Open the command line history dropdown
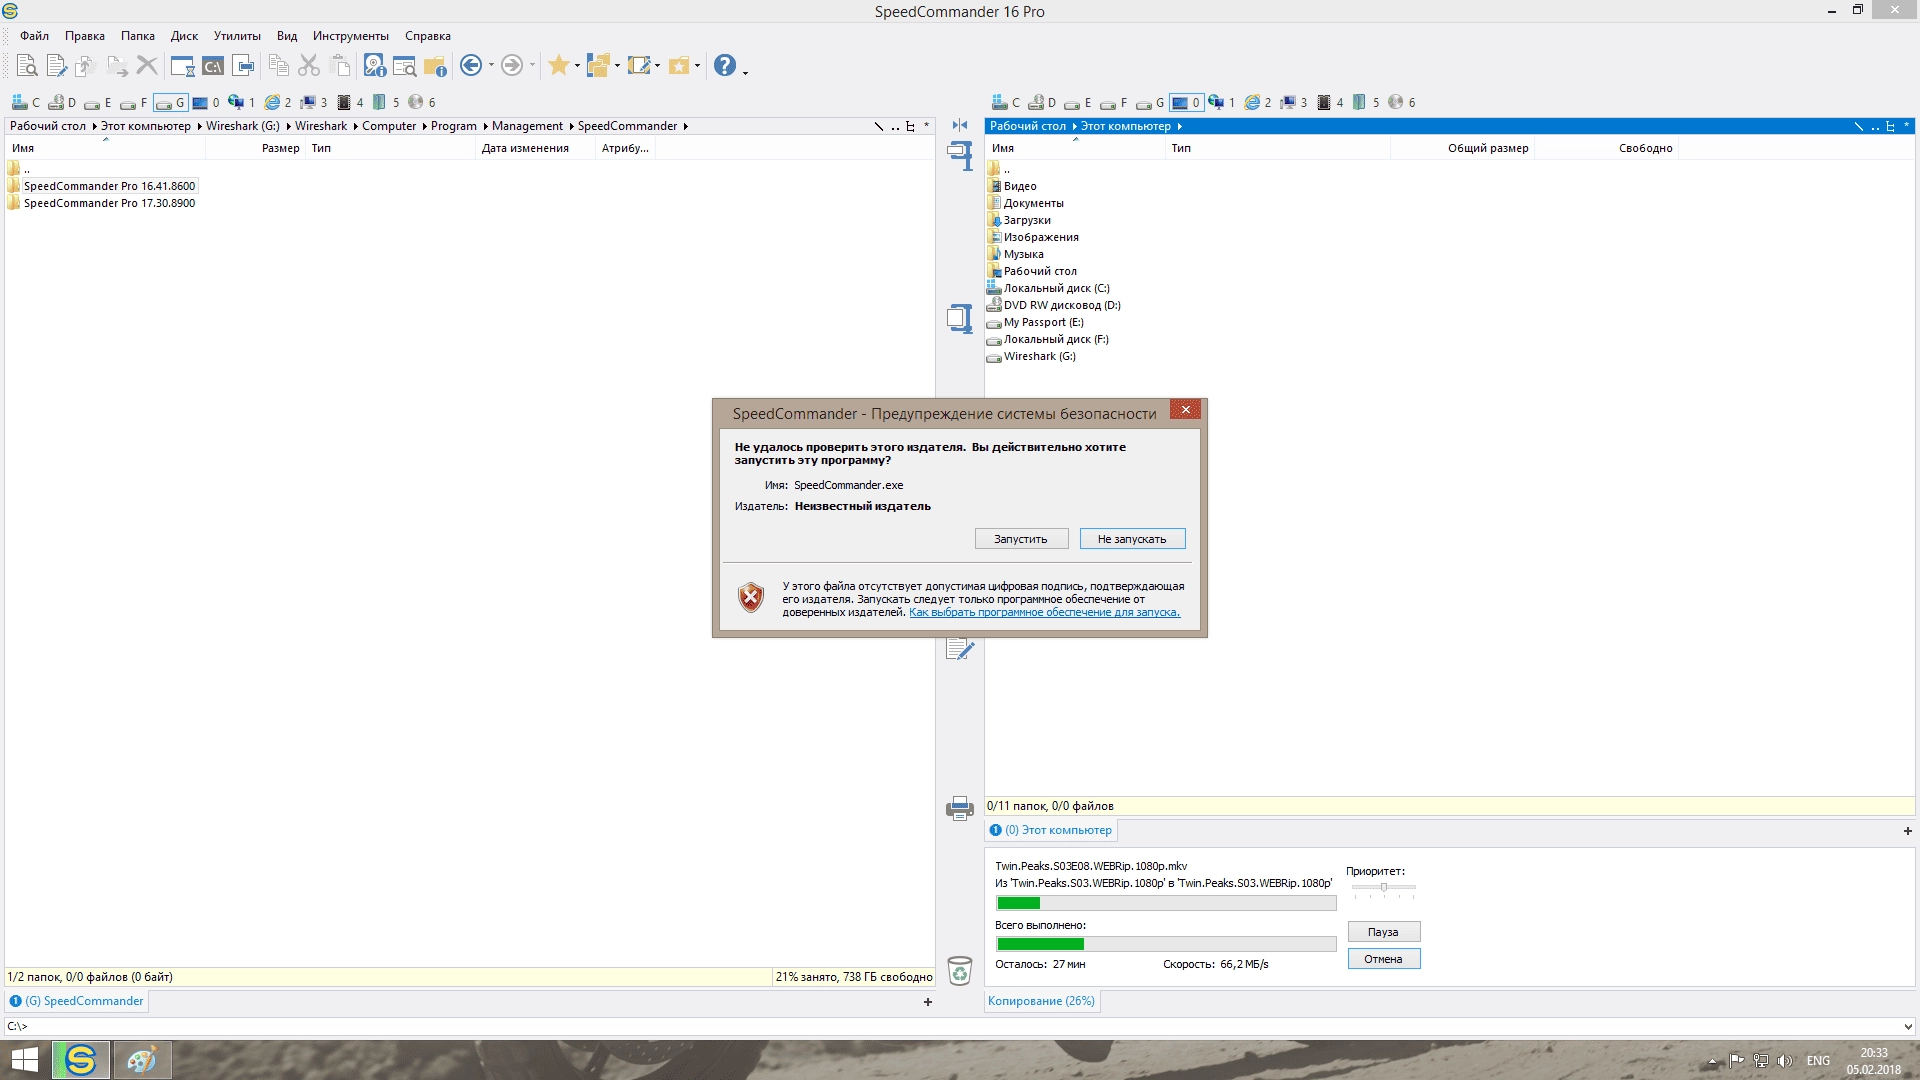 1907,1026
